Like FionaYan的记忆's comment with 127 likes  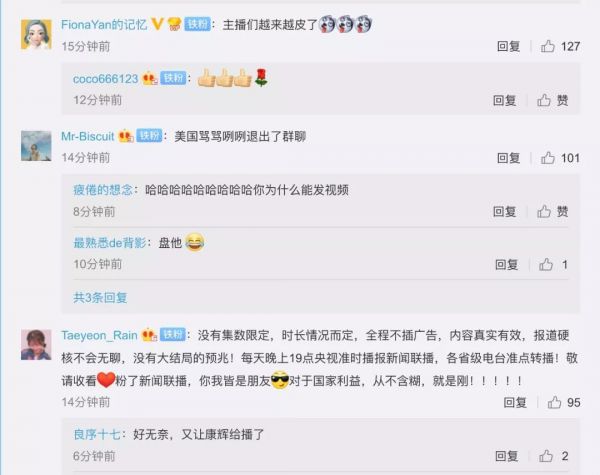click(x=548, y=46)
